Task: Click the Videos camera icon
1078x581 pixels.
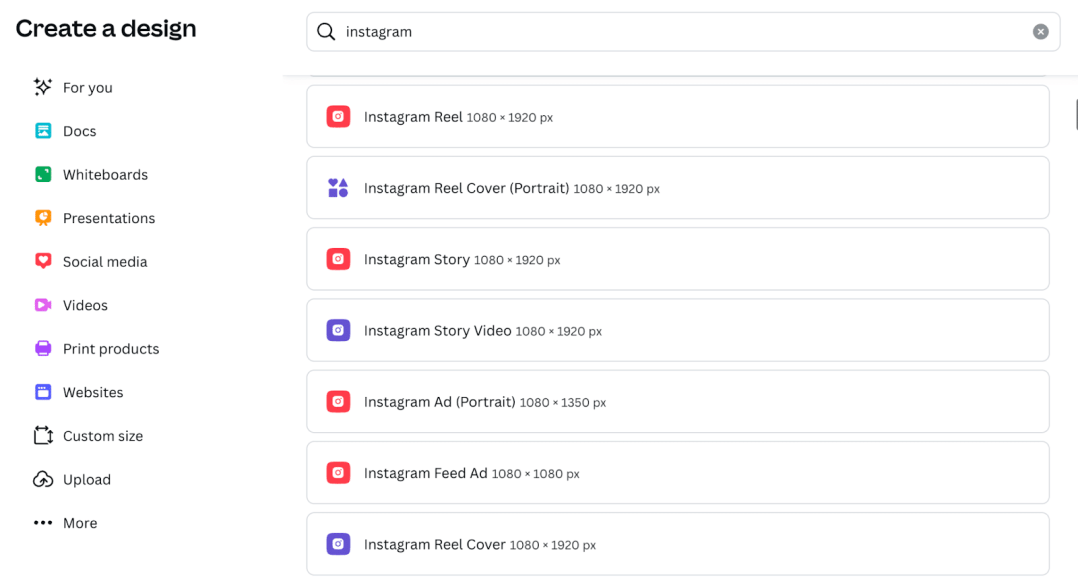Action: click(43, 305)
